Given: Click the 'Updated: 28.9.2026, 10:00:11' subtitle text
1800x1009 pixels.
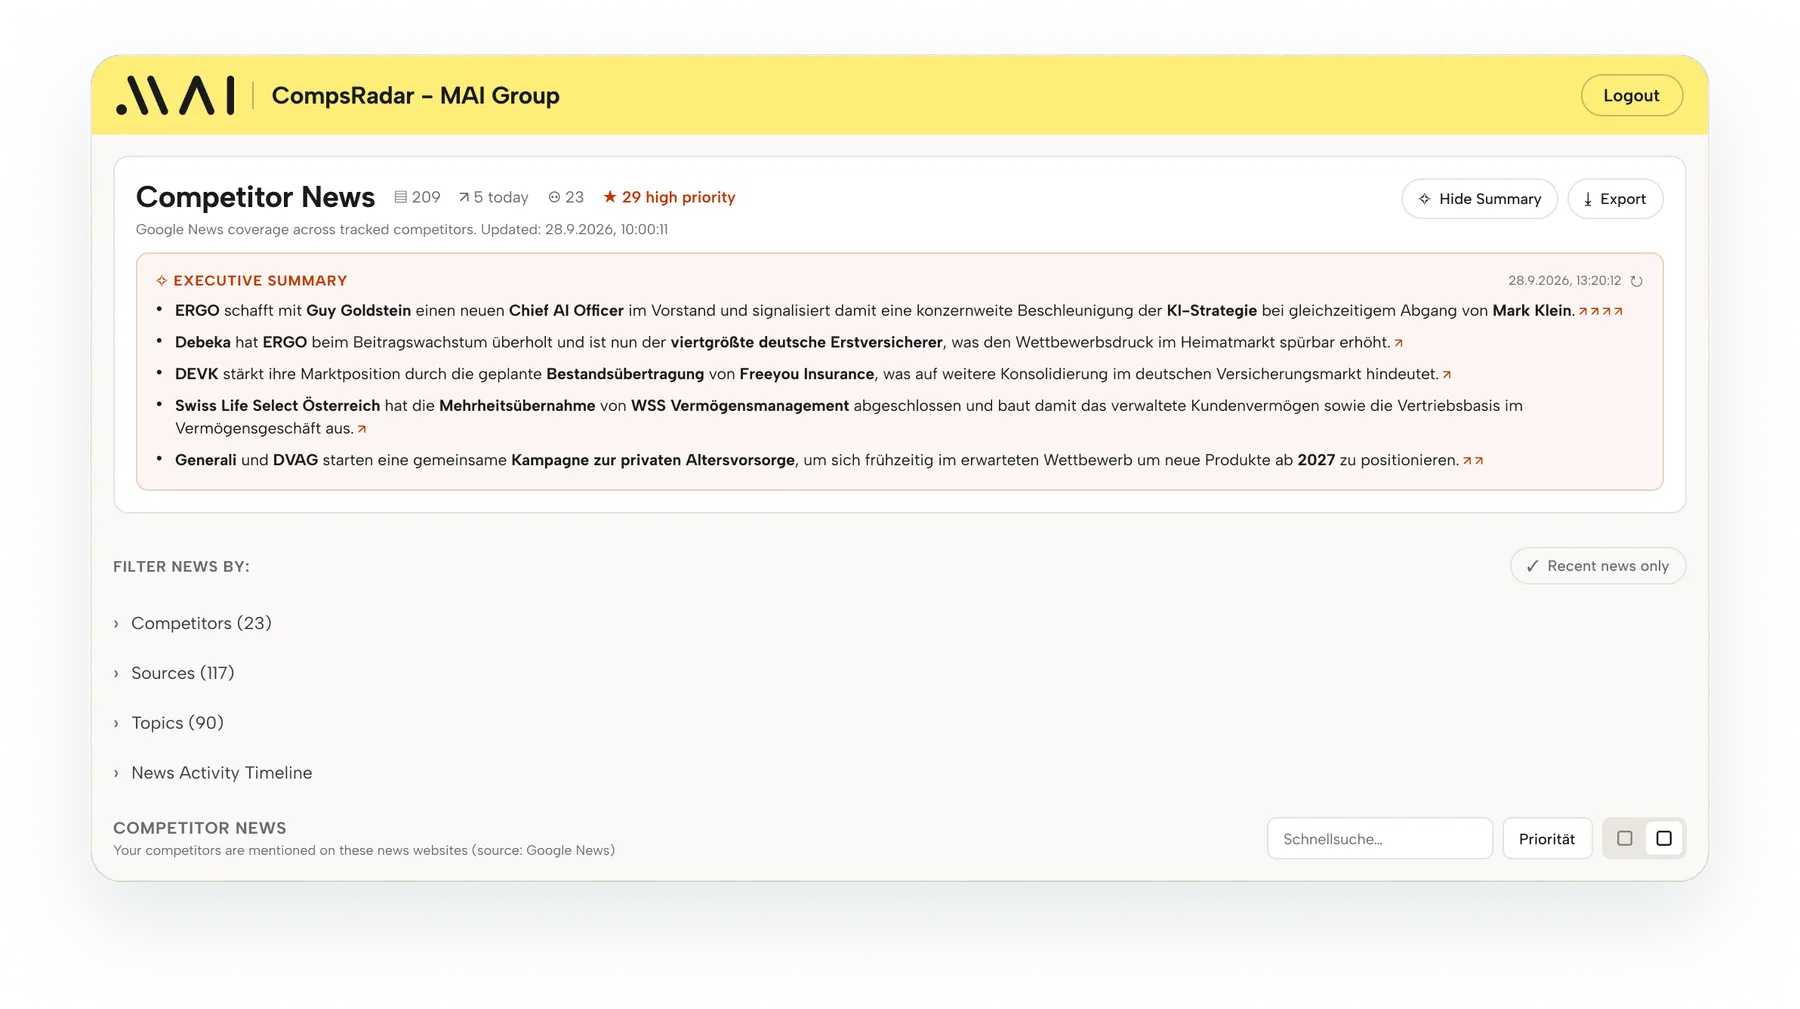Looking at the screenshot, I should pyautogui.click(x=574, y=230).
